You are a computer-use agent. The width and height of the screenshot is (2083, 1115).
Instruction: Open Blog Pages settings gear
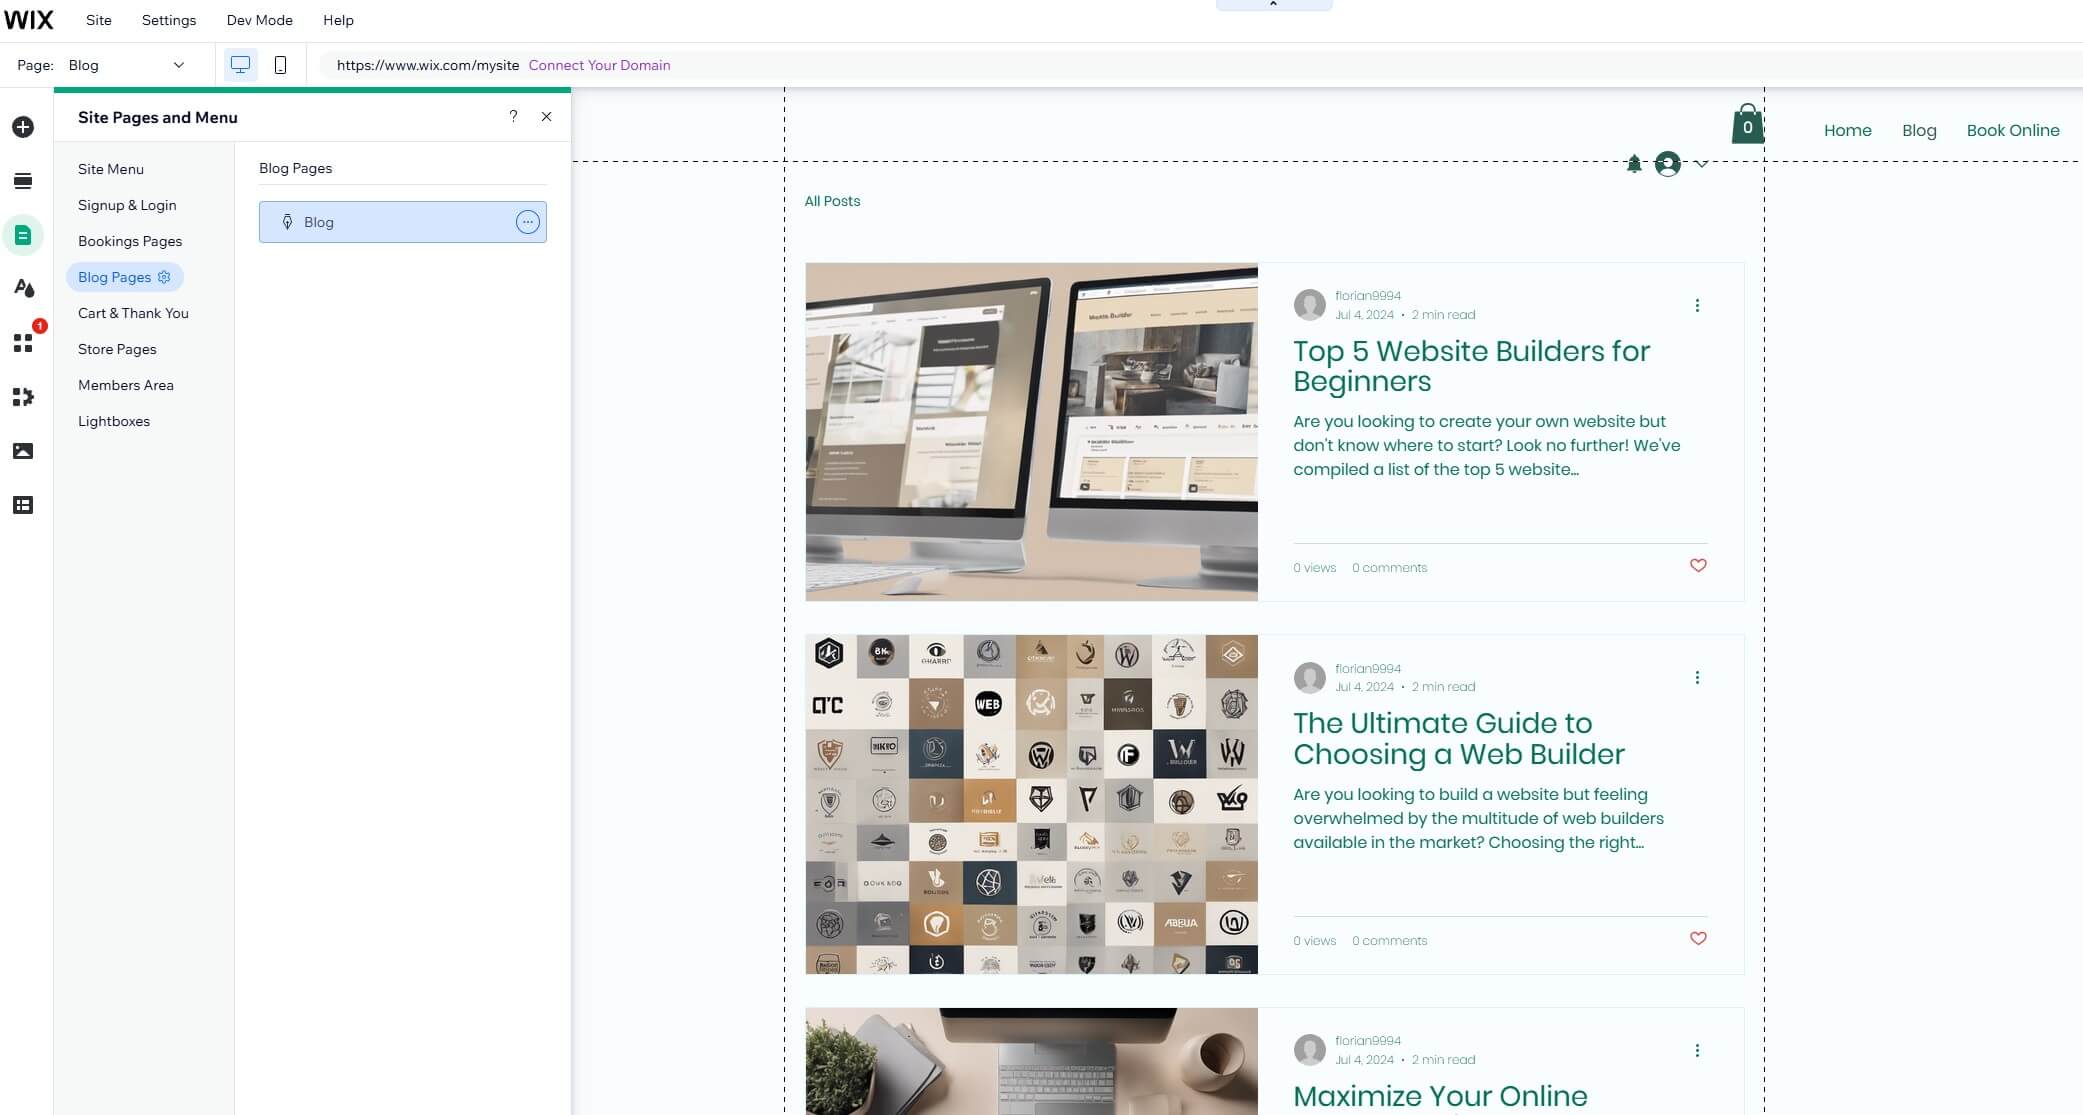pyautogui.click(x=164, y=277)
